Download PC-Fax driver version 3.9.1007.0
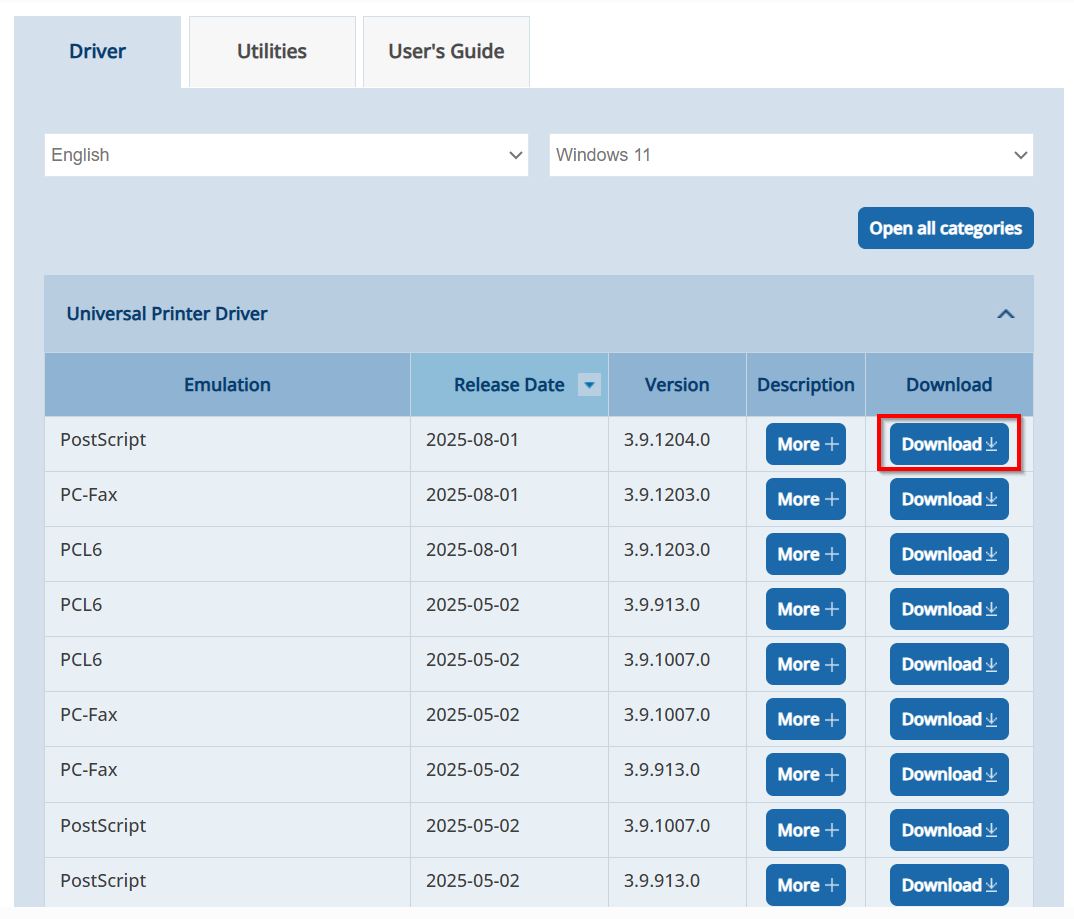Screen dimensions: 1074x919 (948, 719)
